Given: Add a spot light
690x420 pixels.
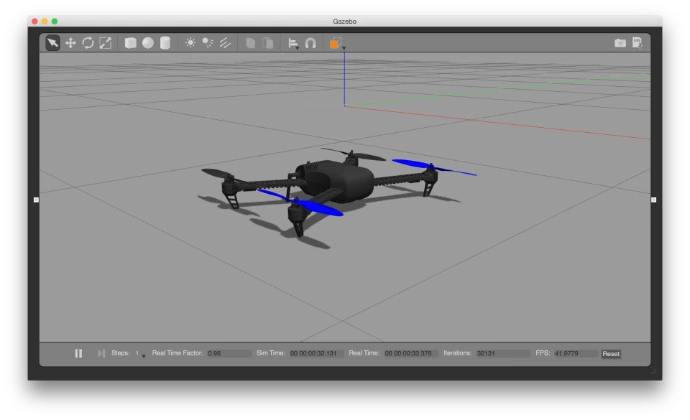Looking at the screenshot, I should [x=208, y=43].
